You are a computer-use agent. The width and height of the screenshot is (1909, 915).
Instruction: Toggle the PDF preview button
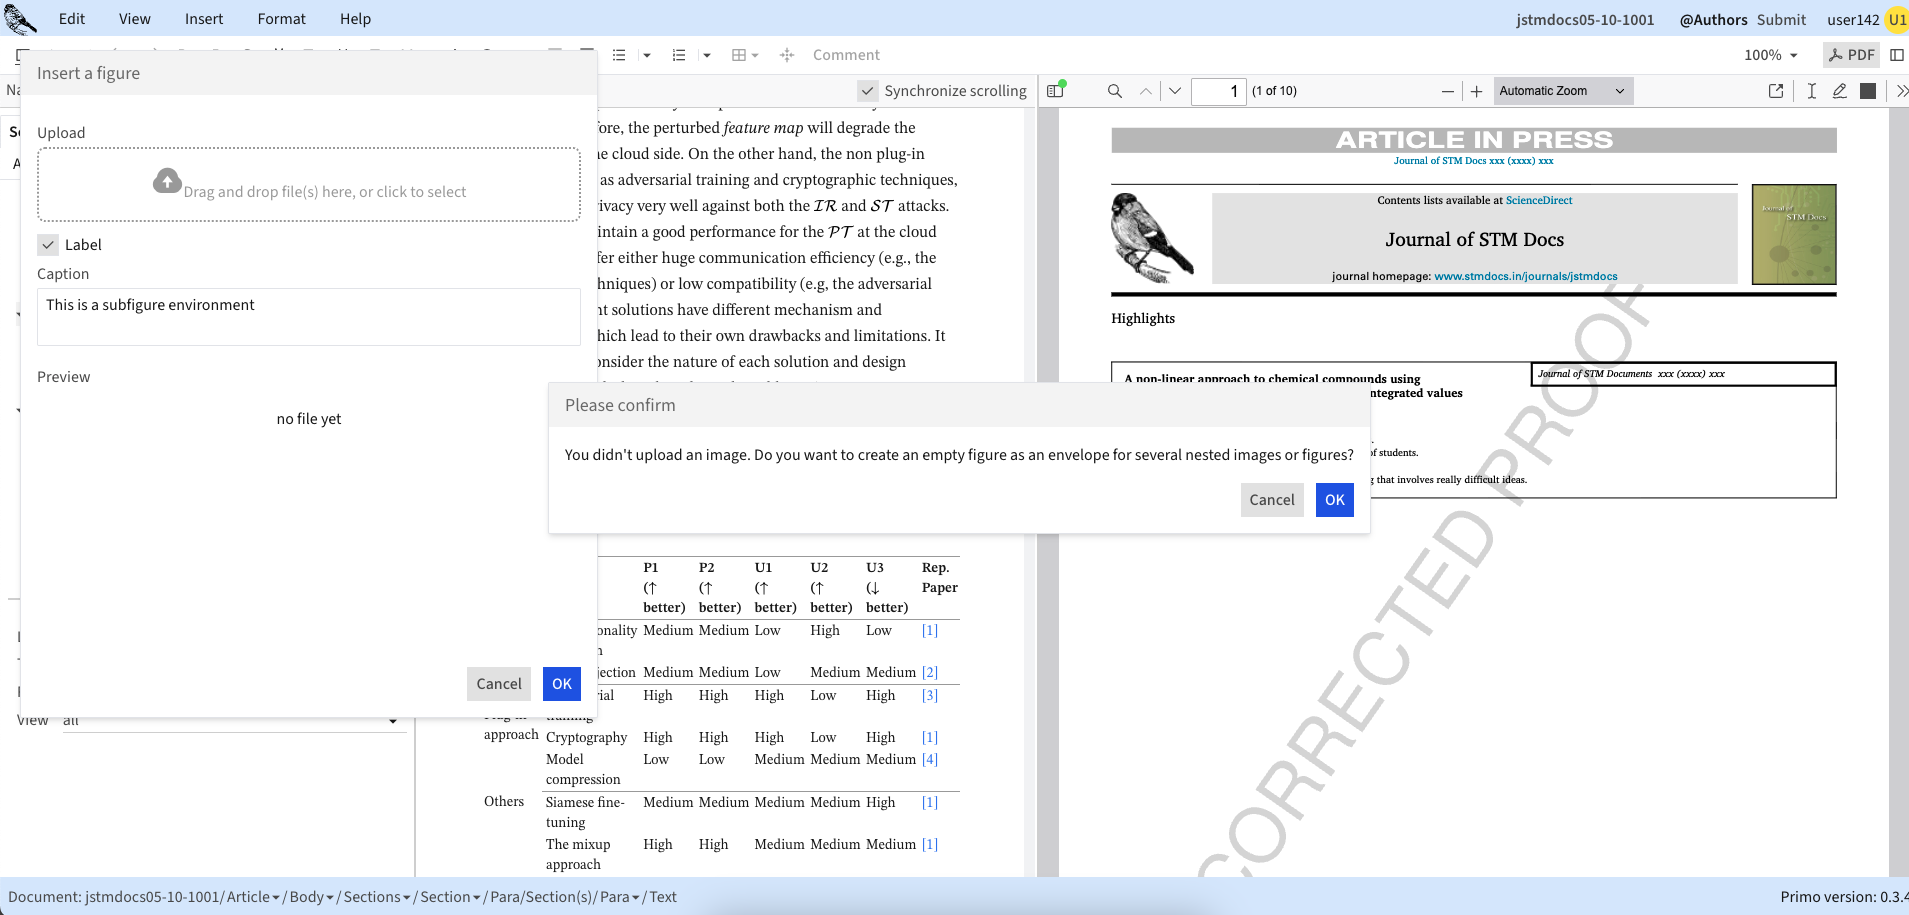click(x=1851, y=55)
